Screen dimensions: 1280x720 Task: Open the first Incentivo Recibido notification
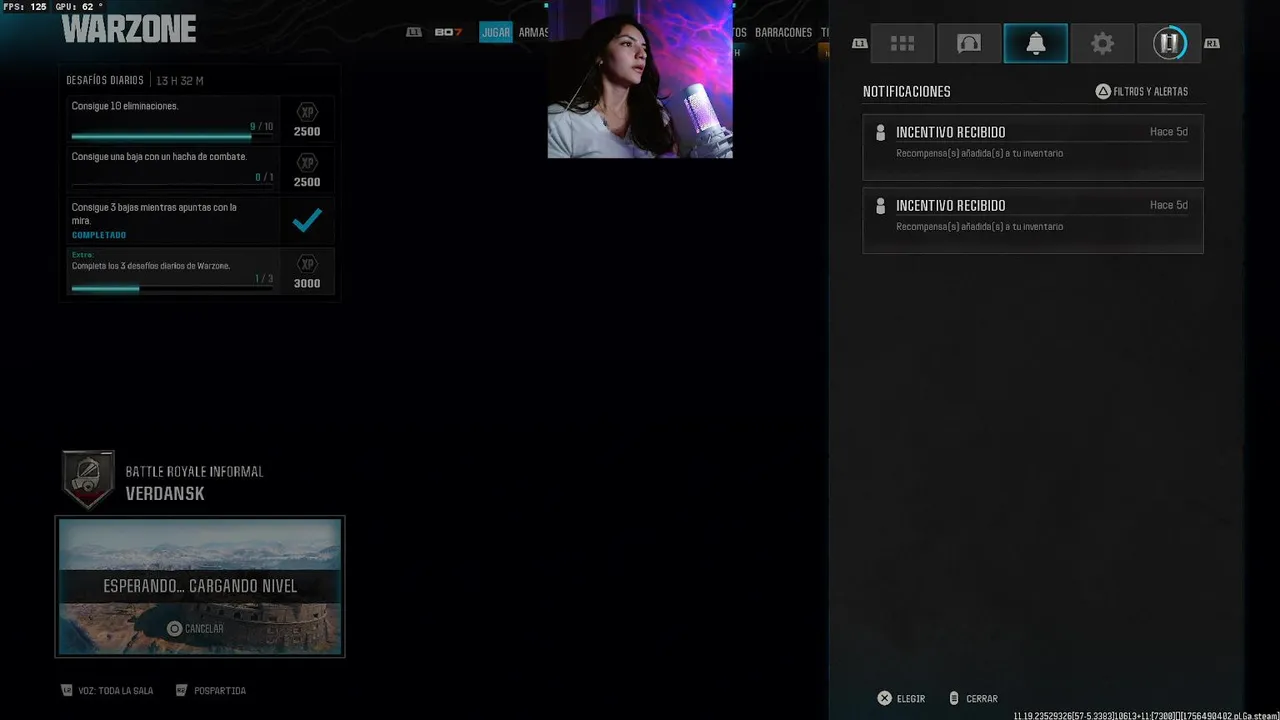pos(1033,147)
